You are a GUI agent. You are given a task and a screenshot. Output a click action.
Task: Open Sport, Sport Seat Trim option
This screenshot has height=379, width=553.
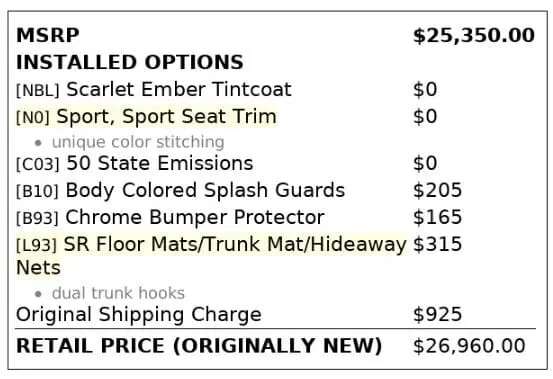pos(166,117)
